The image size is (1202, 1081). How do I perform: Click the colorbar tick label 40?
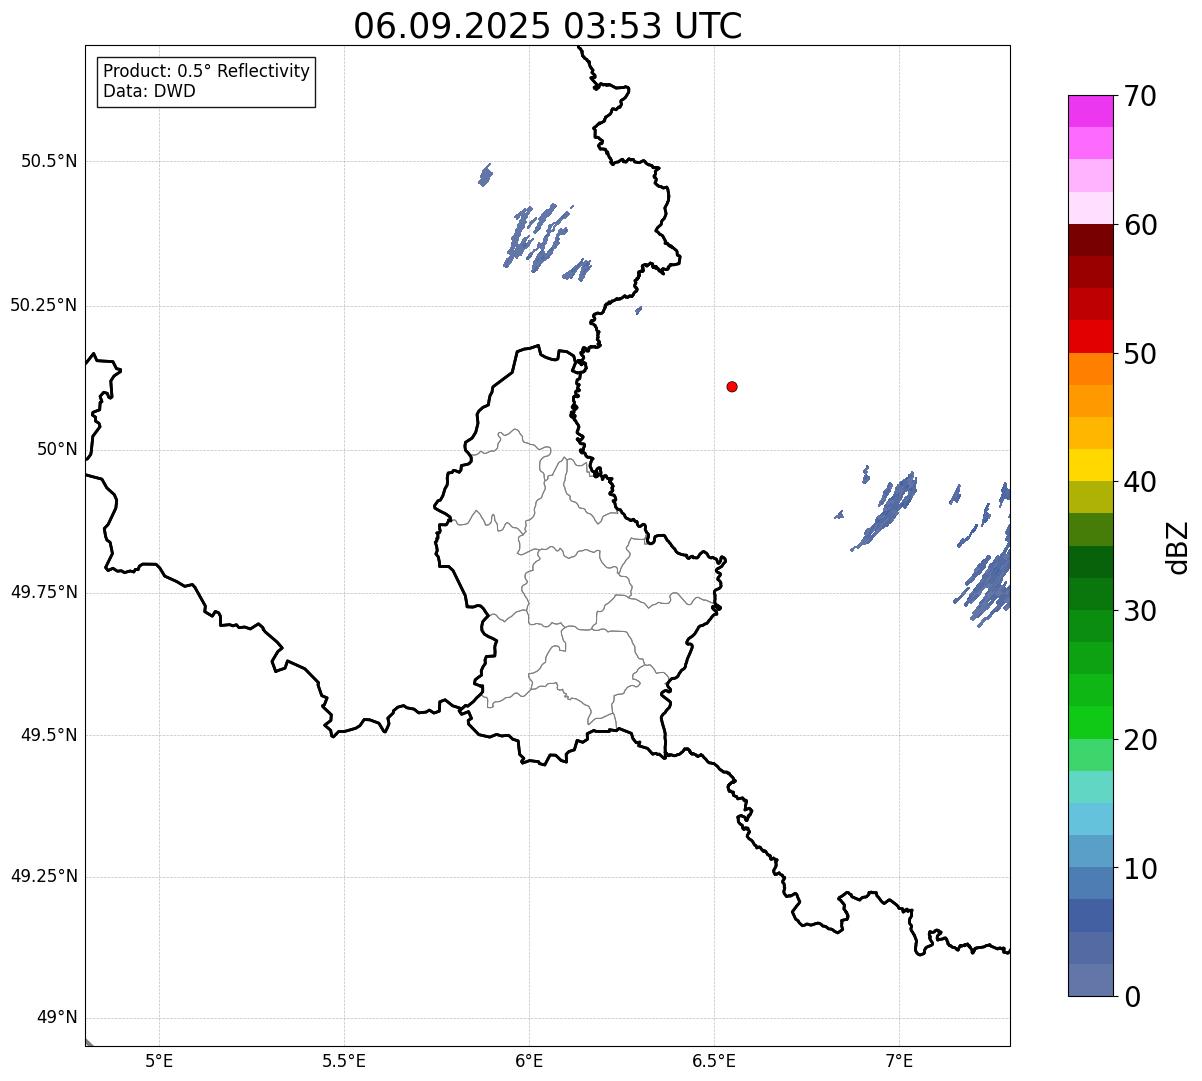point(1140,483)
